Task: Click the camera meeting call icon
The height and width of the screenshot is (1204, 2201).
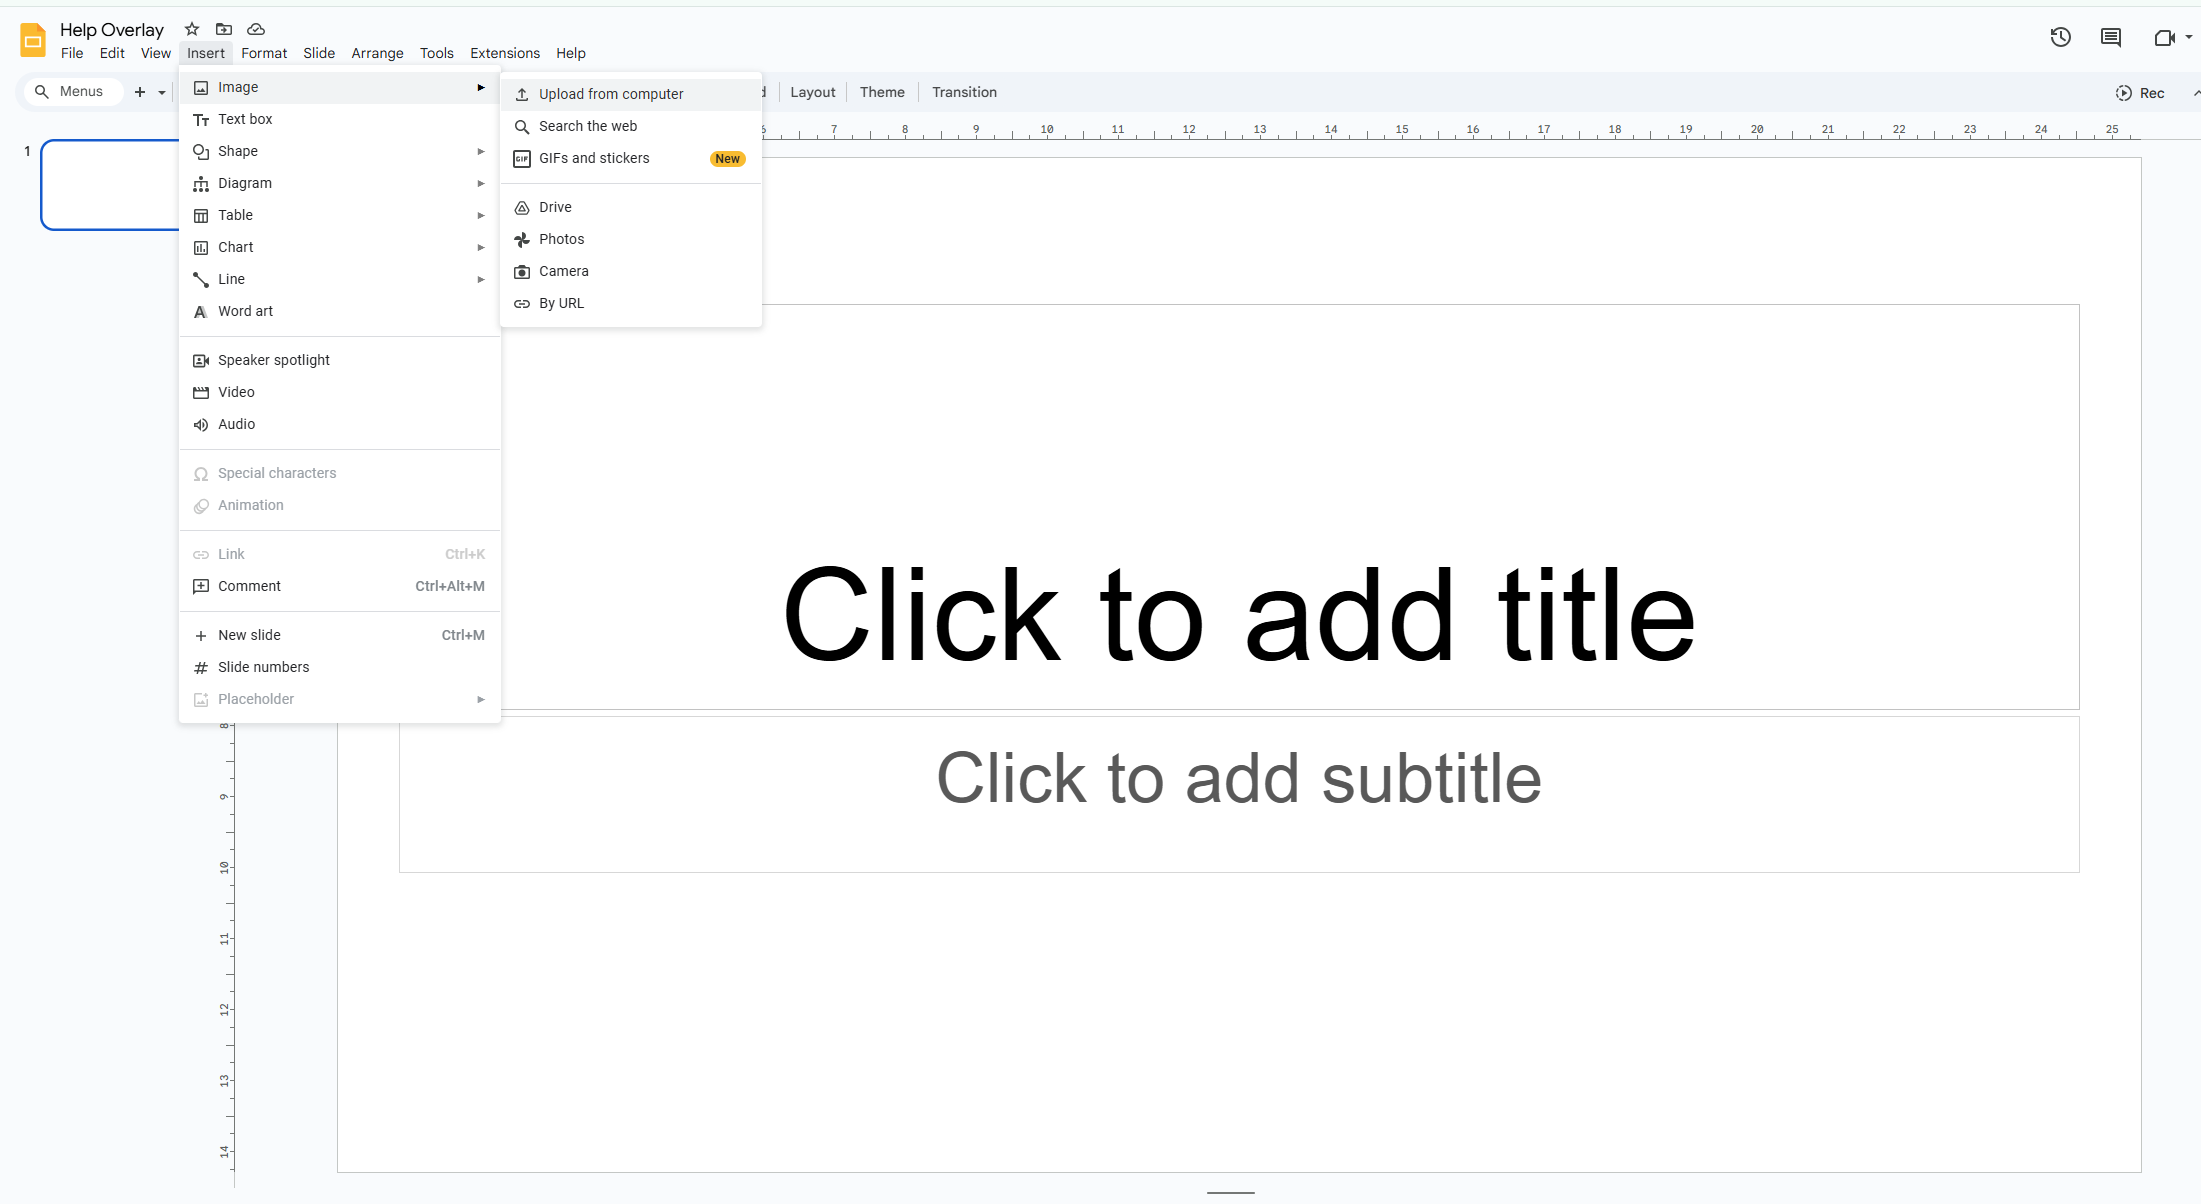Action: 2164,37
